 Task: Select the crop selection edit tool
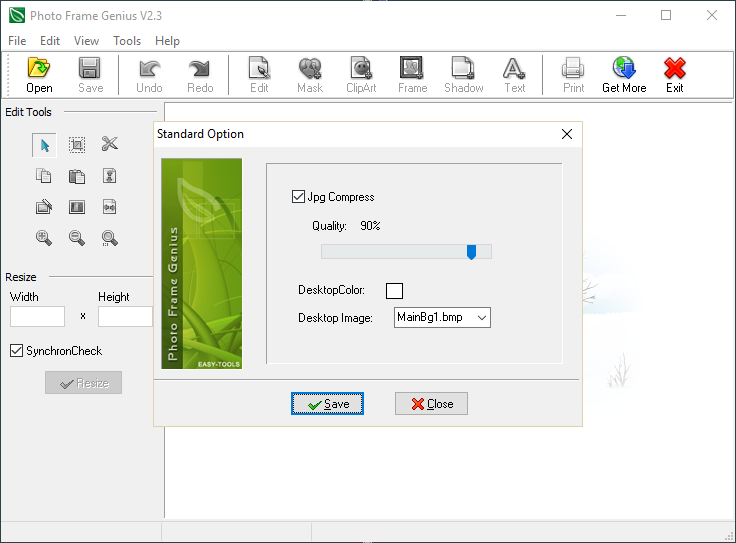[x=77, y=145]
